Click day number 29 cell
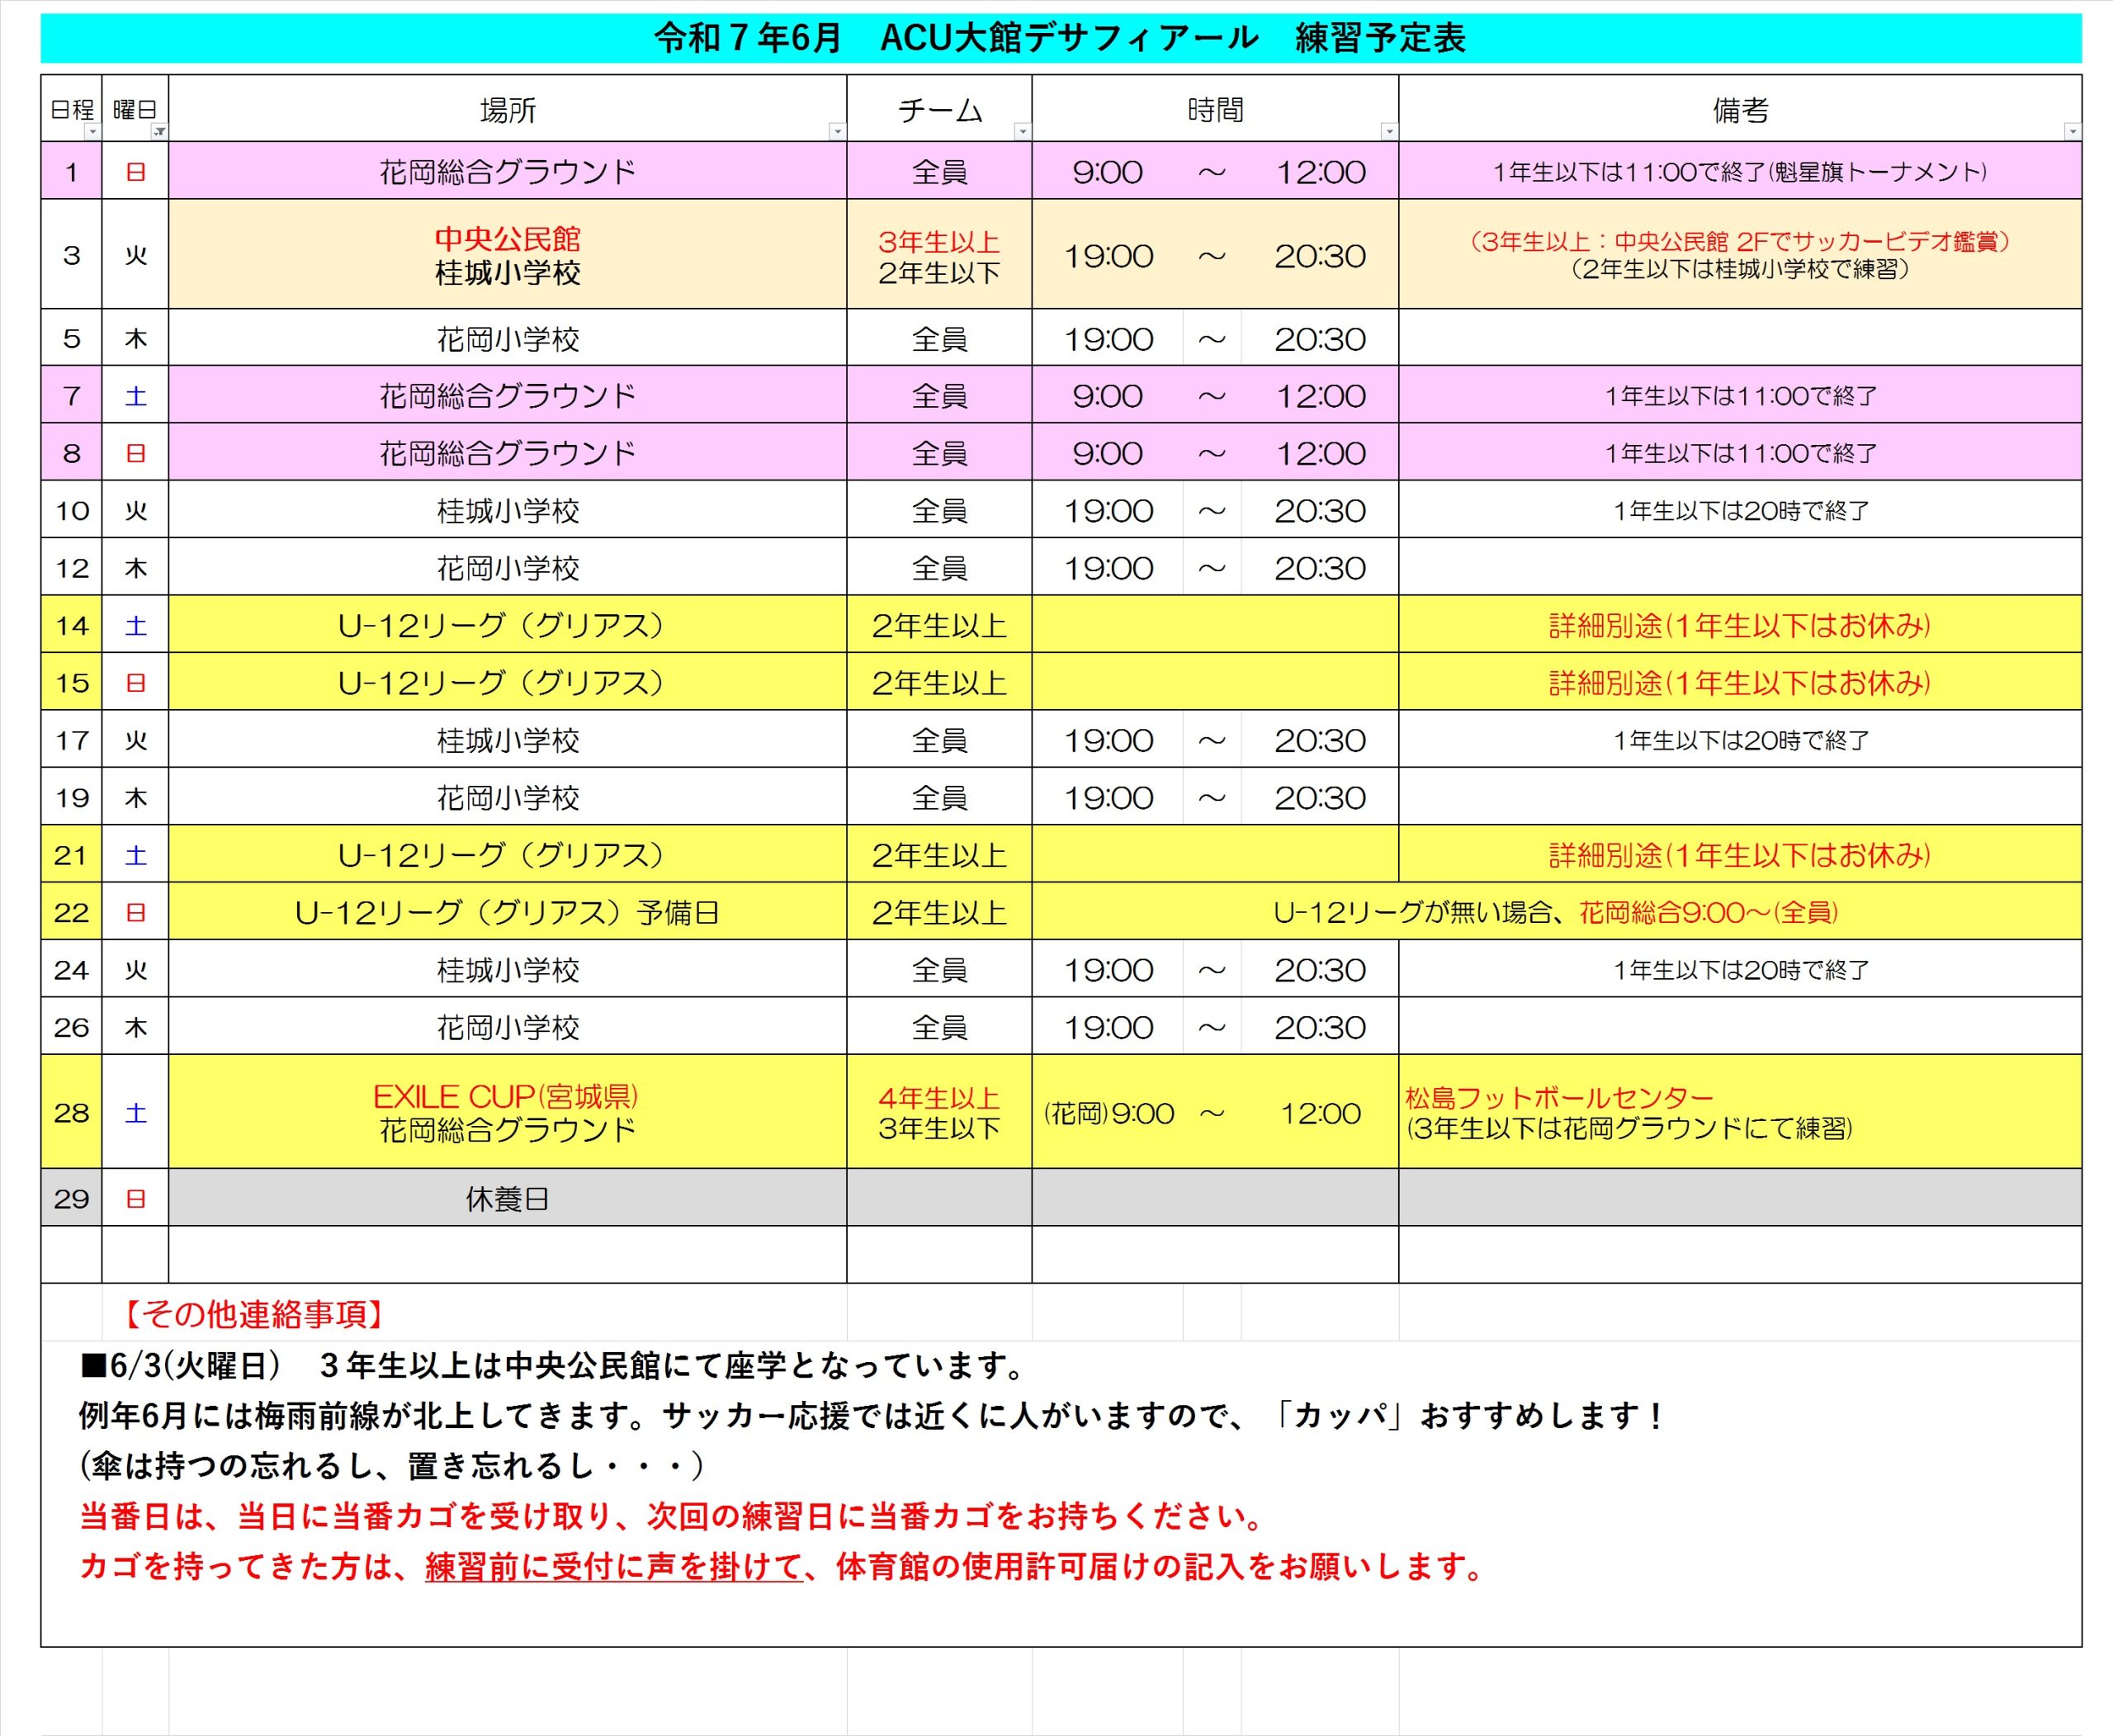Image resolution: width=2113 pixels, height=1736 pixels. click(x=72, y=1198)
